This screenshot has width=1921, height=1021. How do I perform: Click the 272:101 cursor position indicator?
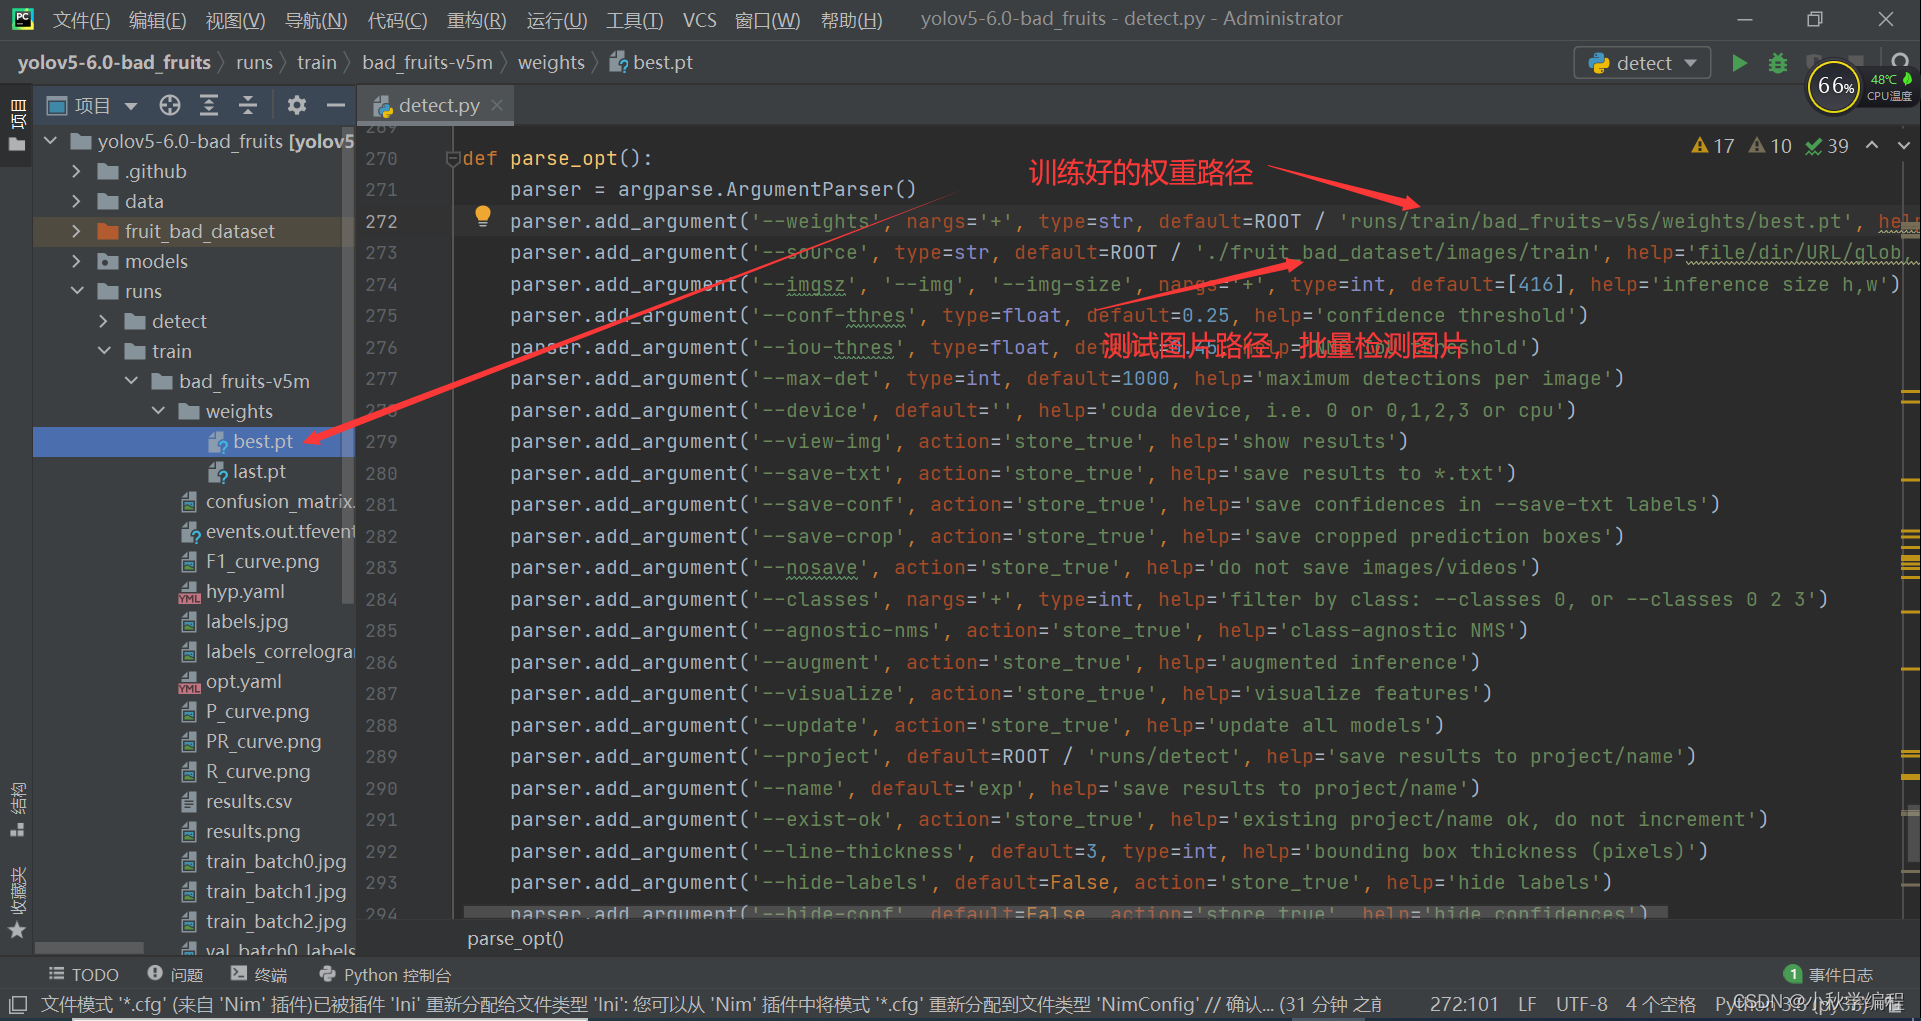[1464, 1004]
